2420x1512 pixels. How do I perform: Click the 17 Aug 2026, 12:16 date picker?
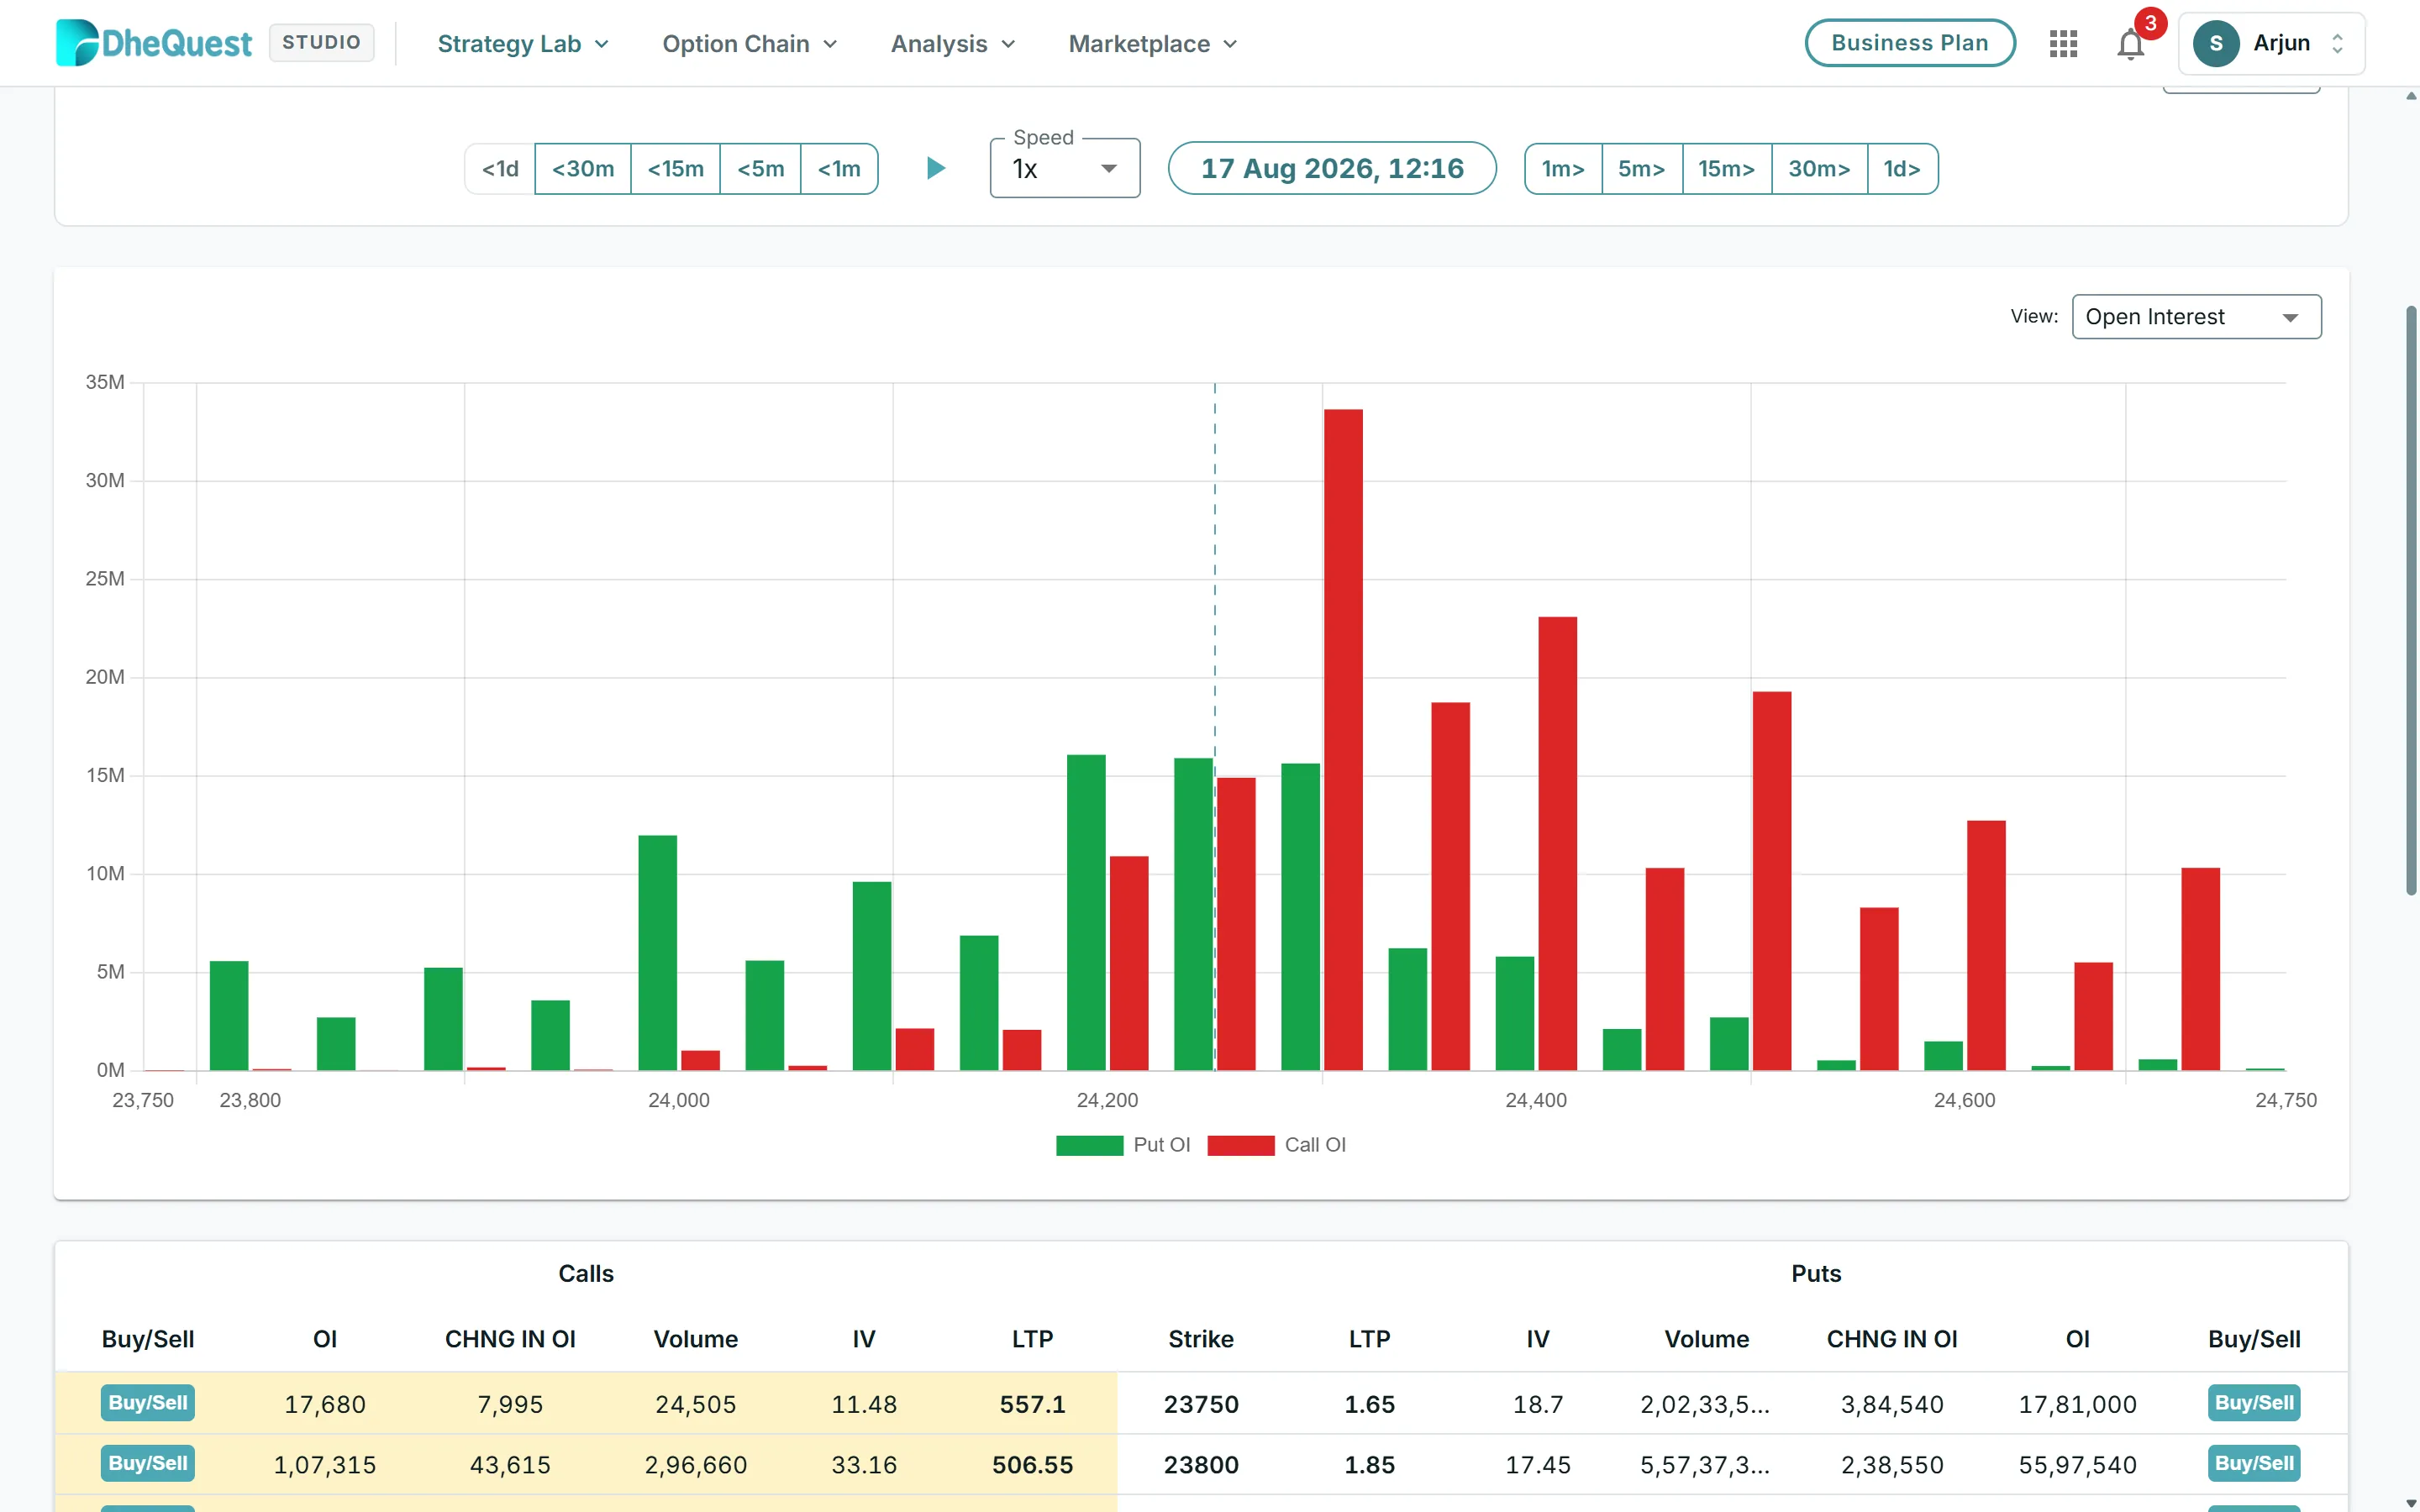1332,168
